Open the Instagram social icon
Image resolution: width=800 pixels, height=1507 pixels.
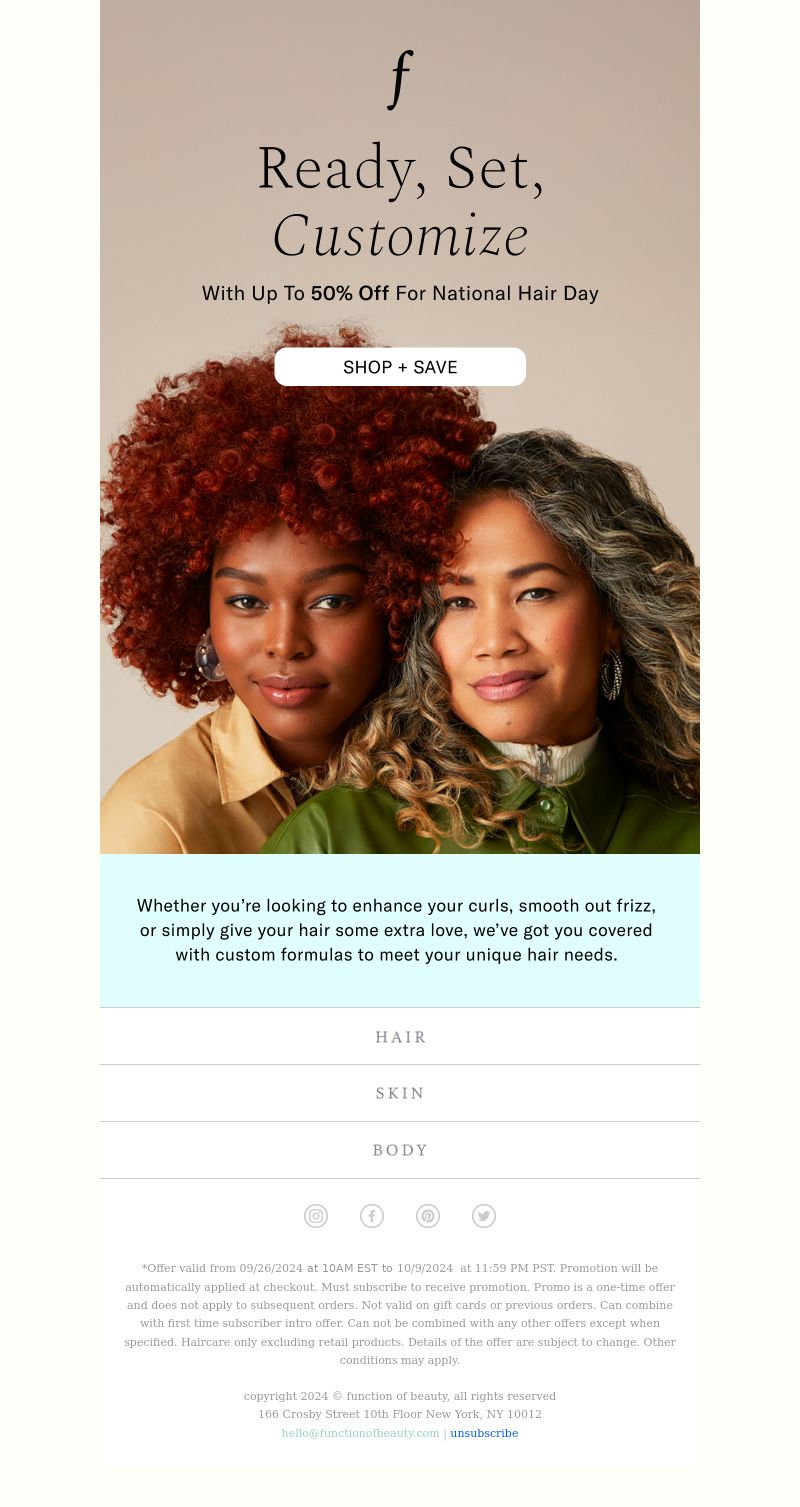(316, 1216)
